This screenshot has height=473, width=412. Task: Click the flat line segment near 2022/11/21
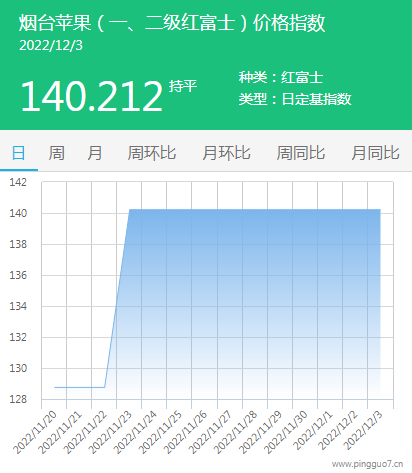(x=79, y=387)
